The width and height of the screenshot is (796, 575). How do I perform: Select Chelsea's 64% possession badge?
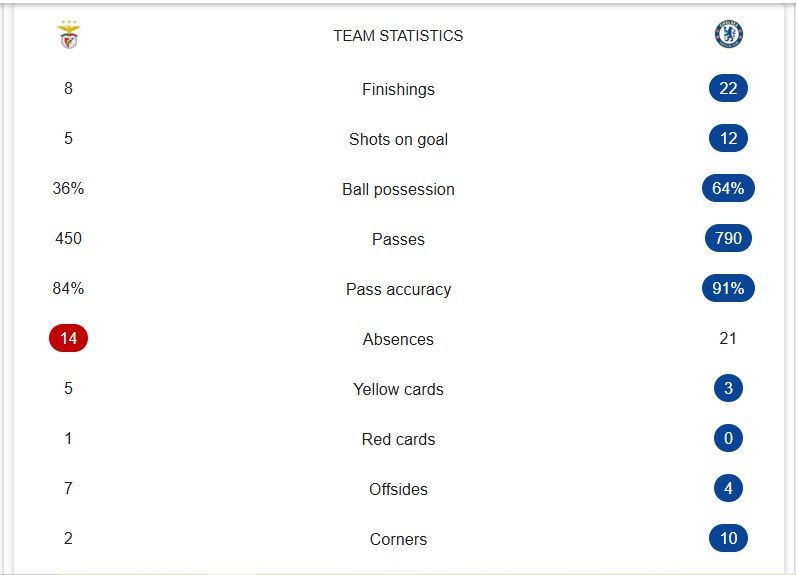(728, 188)
